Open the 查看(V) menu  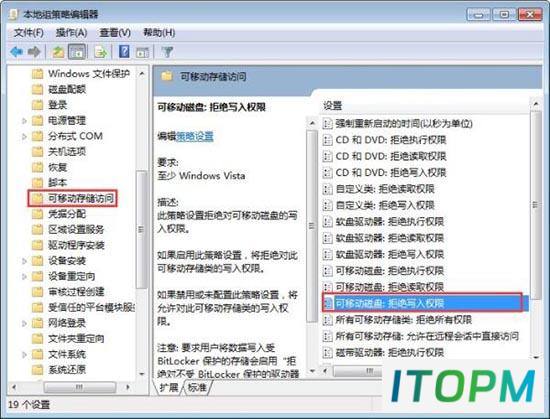(115, 33)
